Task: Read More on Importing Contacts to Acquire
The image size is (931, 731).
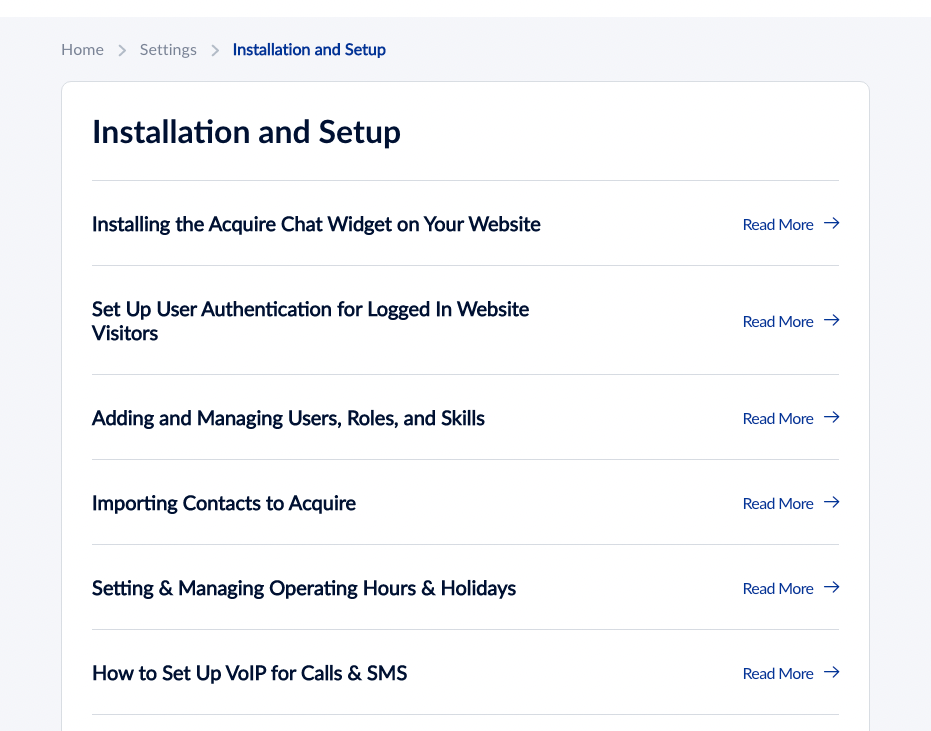Action: [778, 504]
